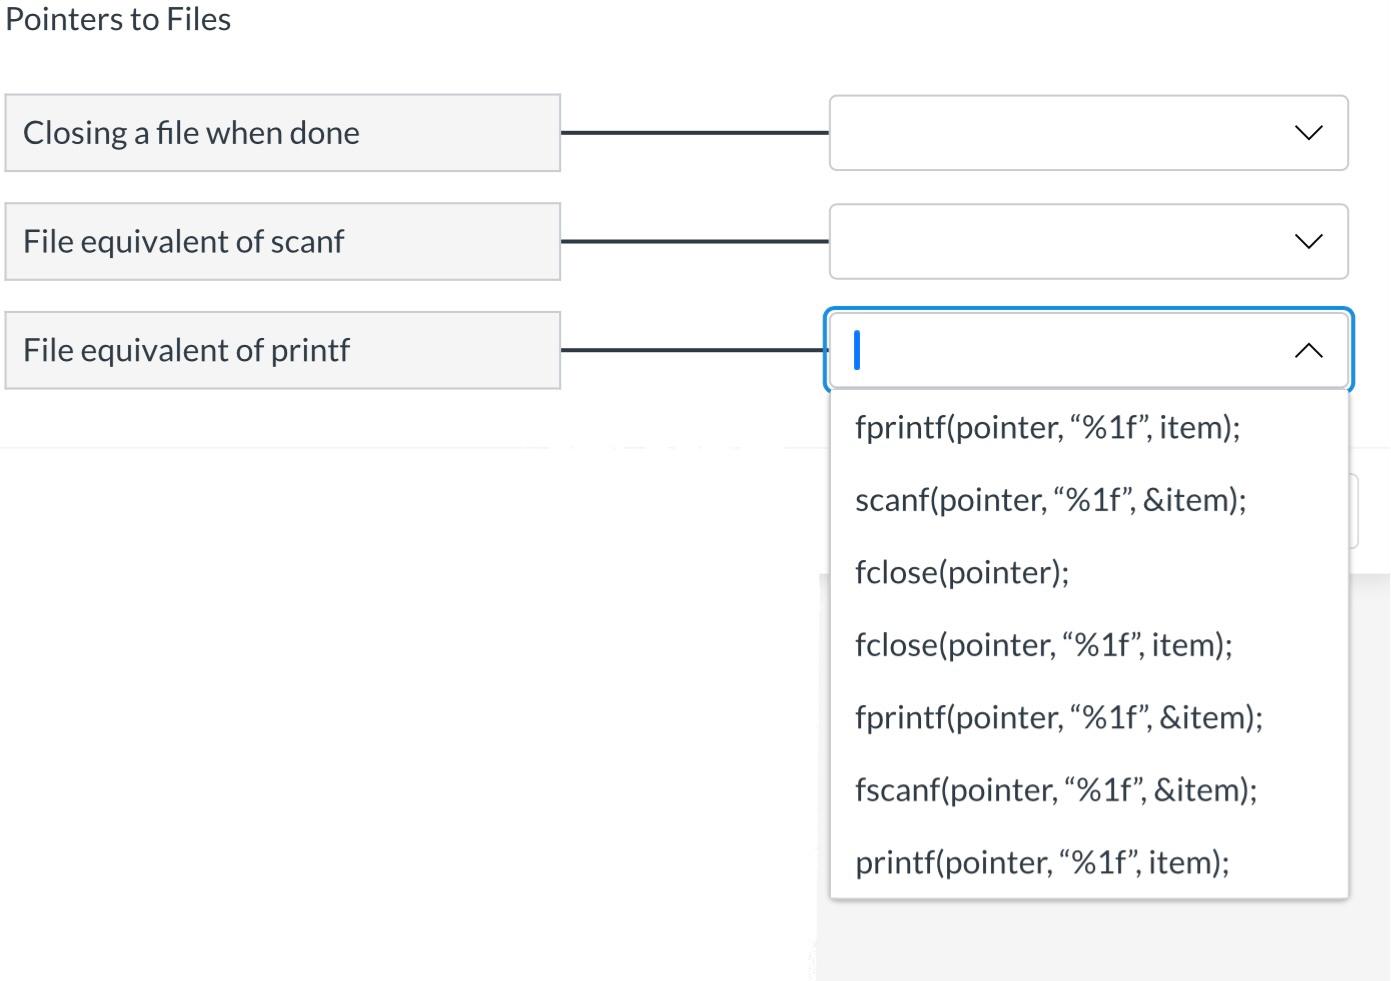Select the option 'printf(pointer, "%1f", item);'
1391x981 pixels.
click(x=1041, y=861)
